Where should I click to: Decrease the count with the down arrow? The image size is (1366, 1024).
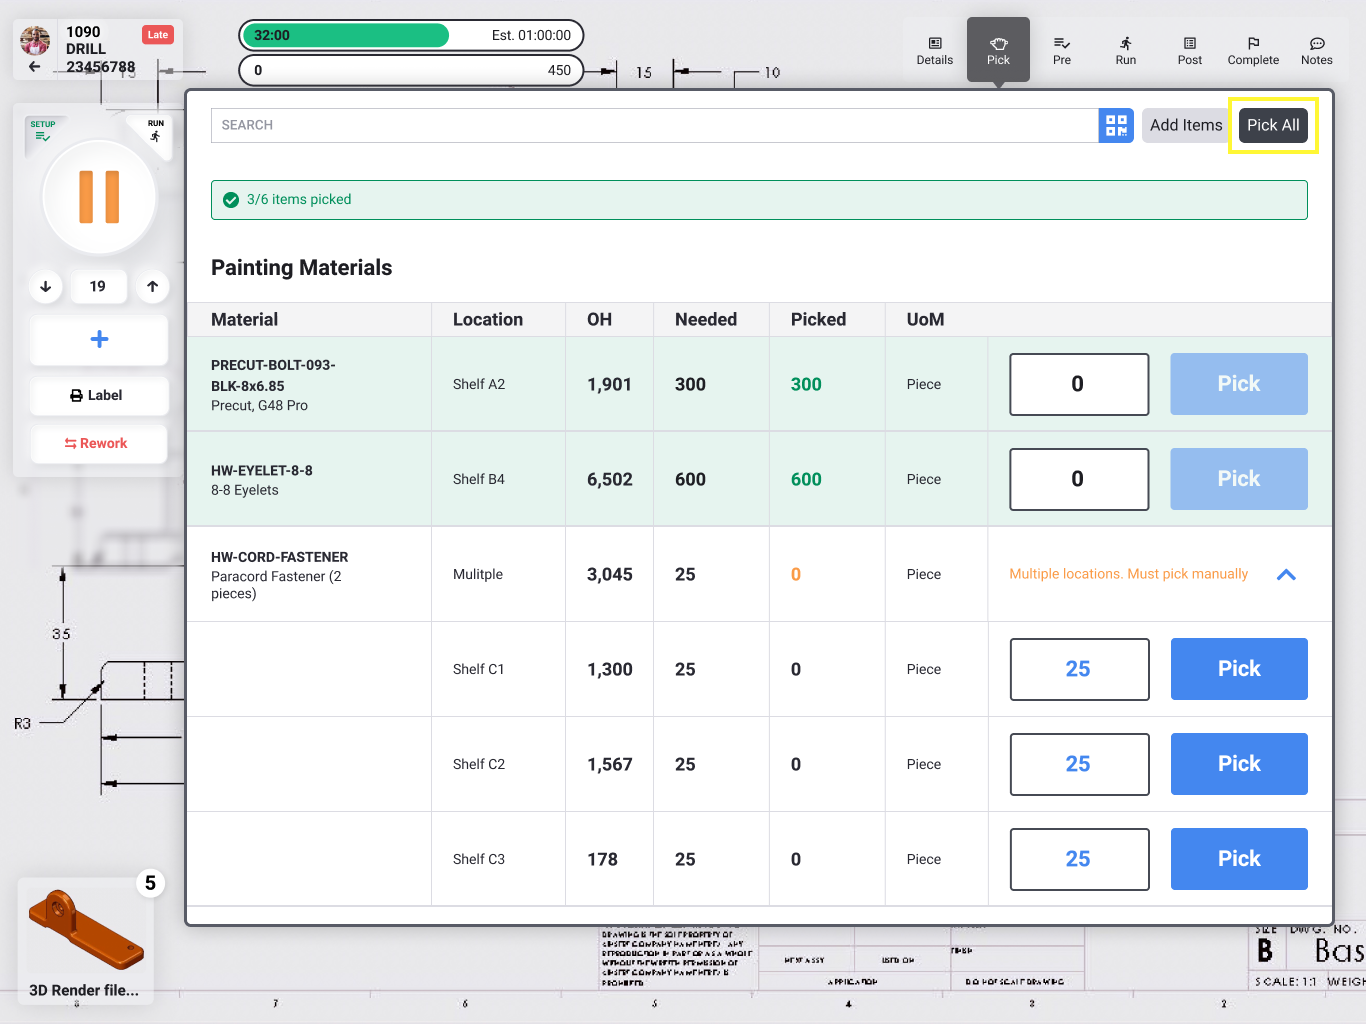coord(46,286)
